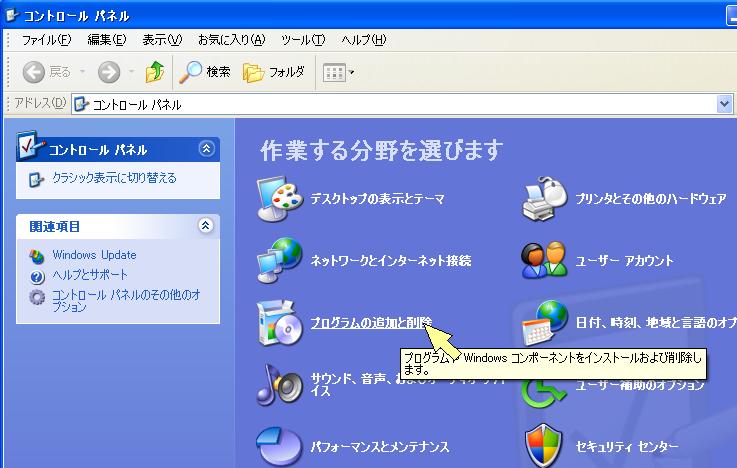
Task: Open the Windows Update link
Action: click(94, 255)
